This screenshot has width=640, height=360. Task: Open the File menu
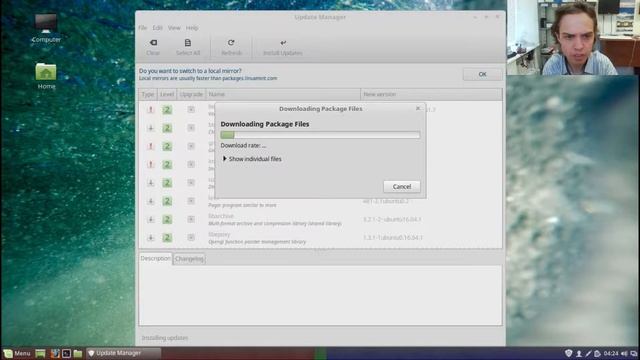pyautogui.click(x=142, y=28)
